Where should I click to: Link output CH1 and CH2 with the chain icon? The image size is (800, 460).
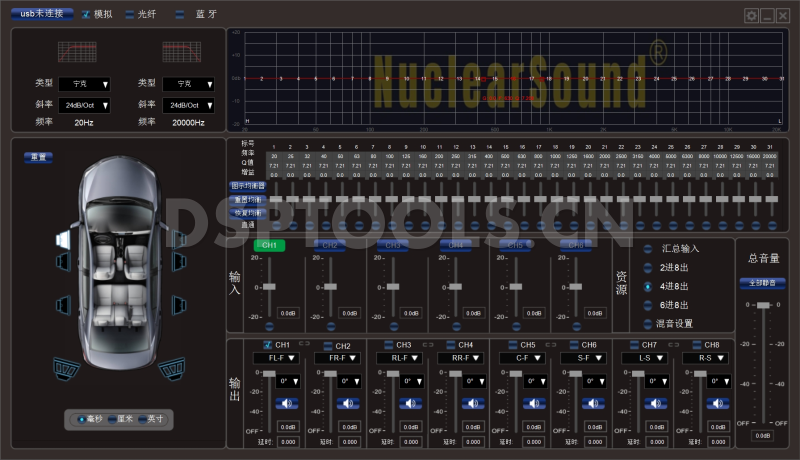305,344
